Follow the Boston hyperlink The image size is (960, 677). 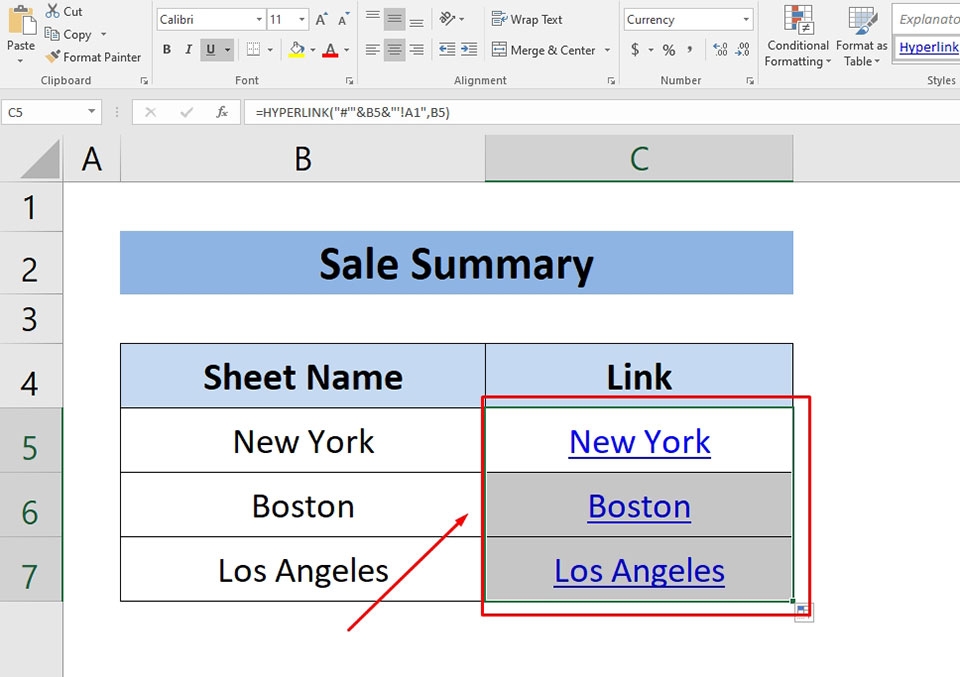639,506
